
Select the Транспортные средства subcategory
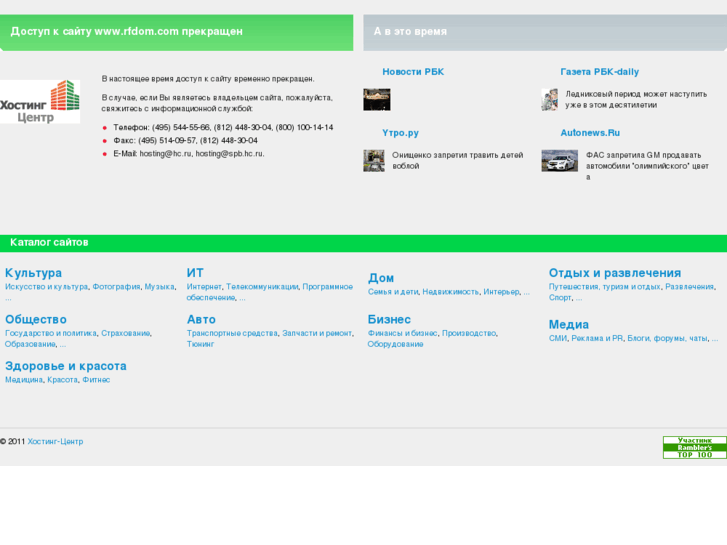pos(232,333)
